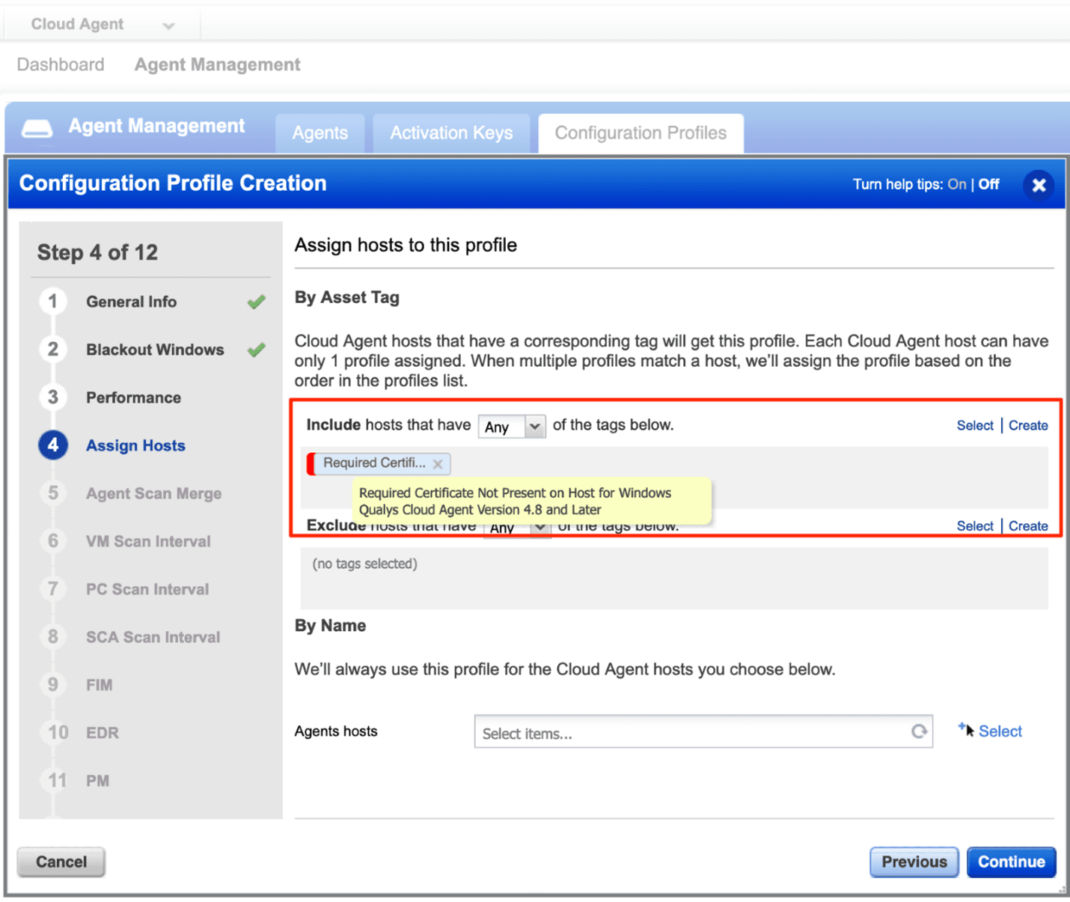Click Select link for Exclude tags

(974, 525)
